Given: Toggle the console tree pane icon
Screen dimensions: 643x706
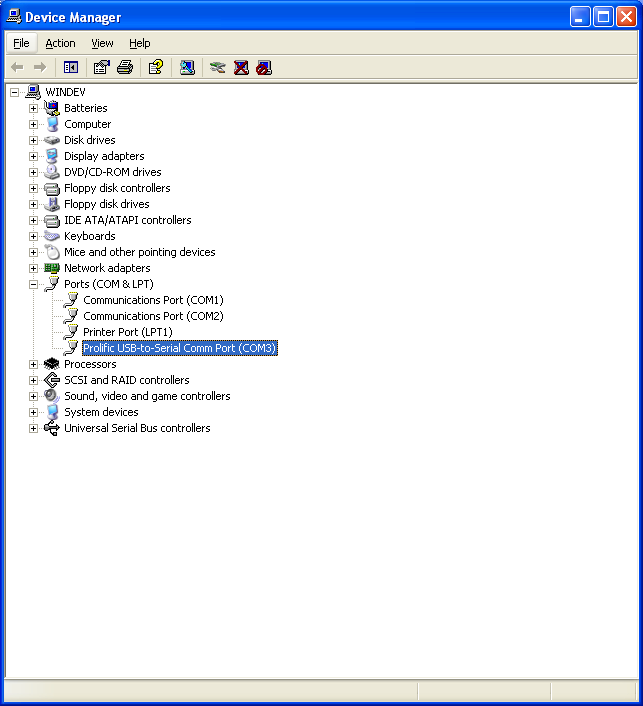Looking at the screenshot, I should click(x=71, y=68).
